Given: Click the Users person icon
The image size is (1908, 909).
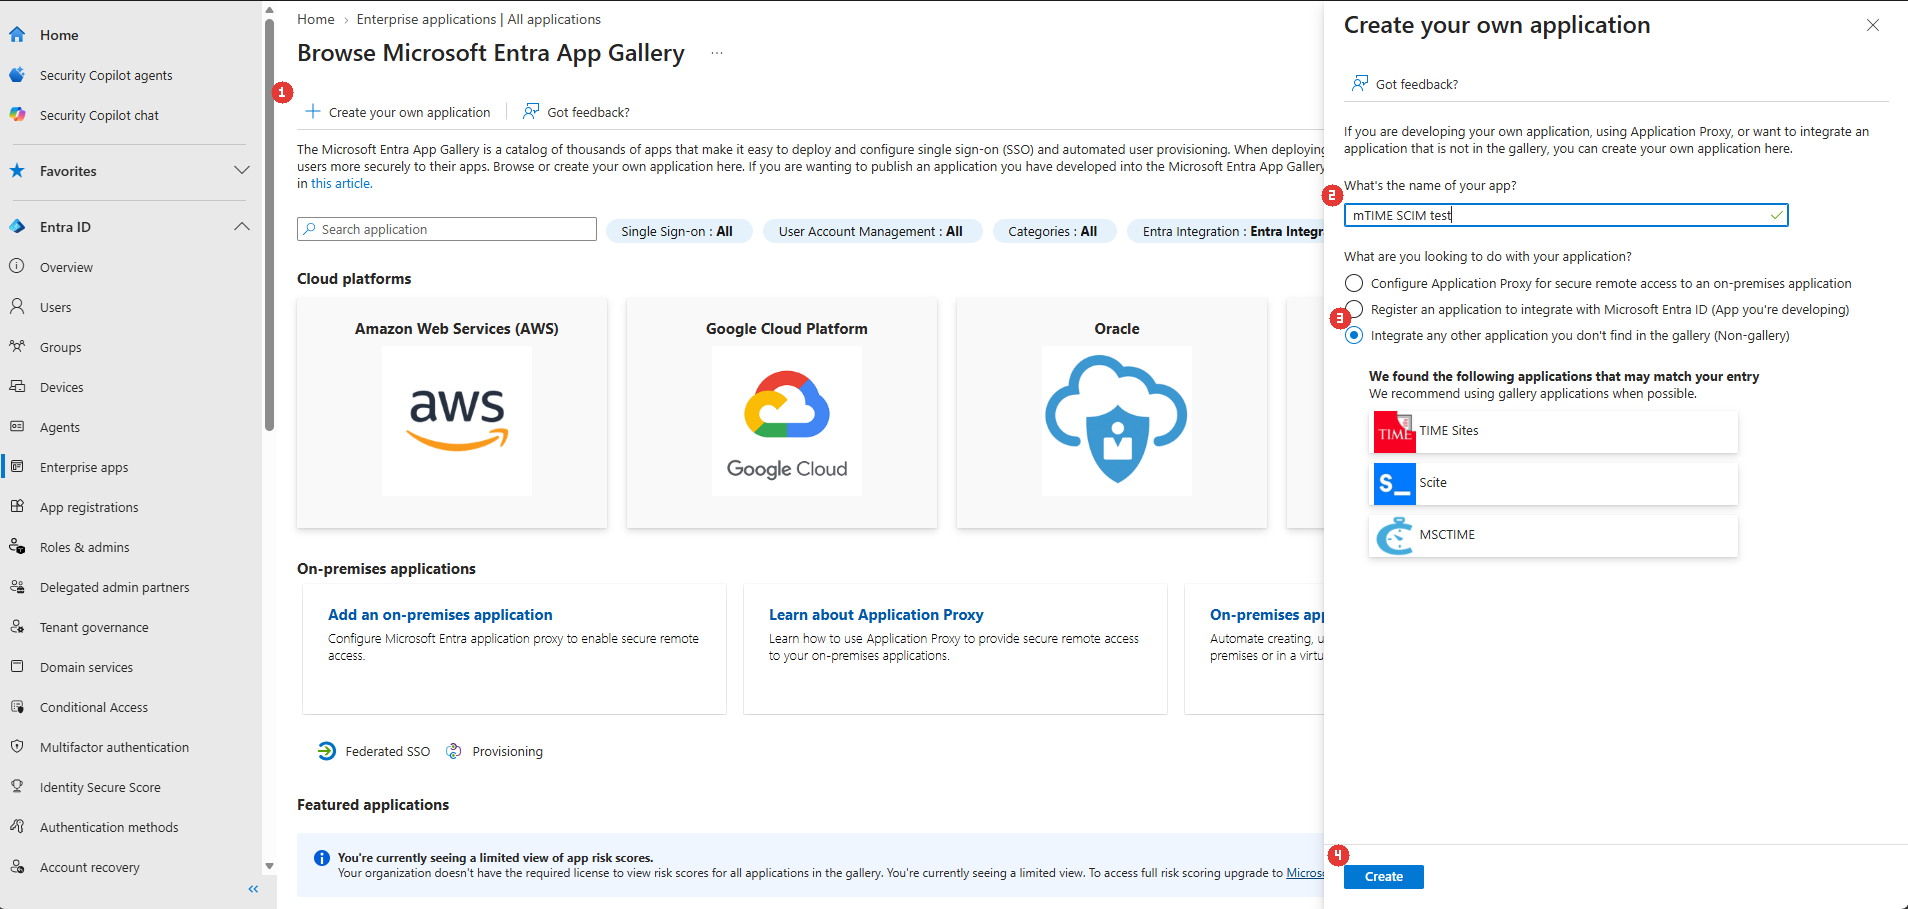Looking at the screenshot, I should click(x=17, y=307).
